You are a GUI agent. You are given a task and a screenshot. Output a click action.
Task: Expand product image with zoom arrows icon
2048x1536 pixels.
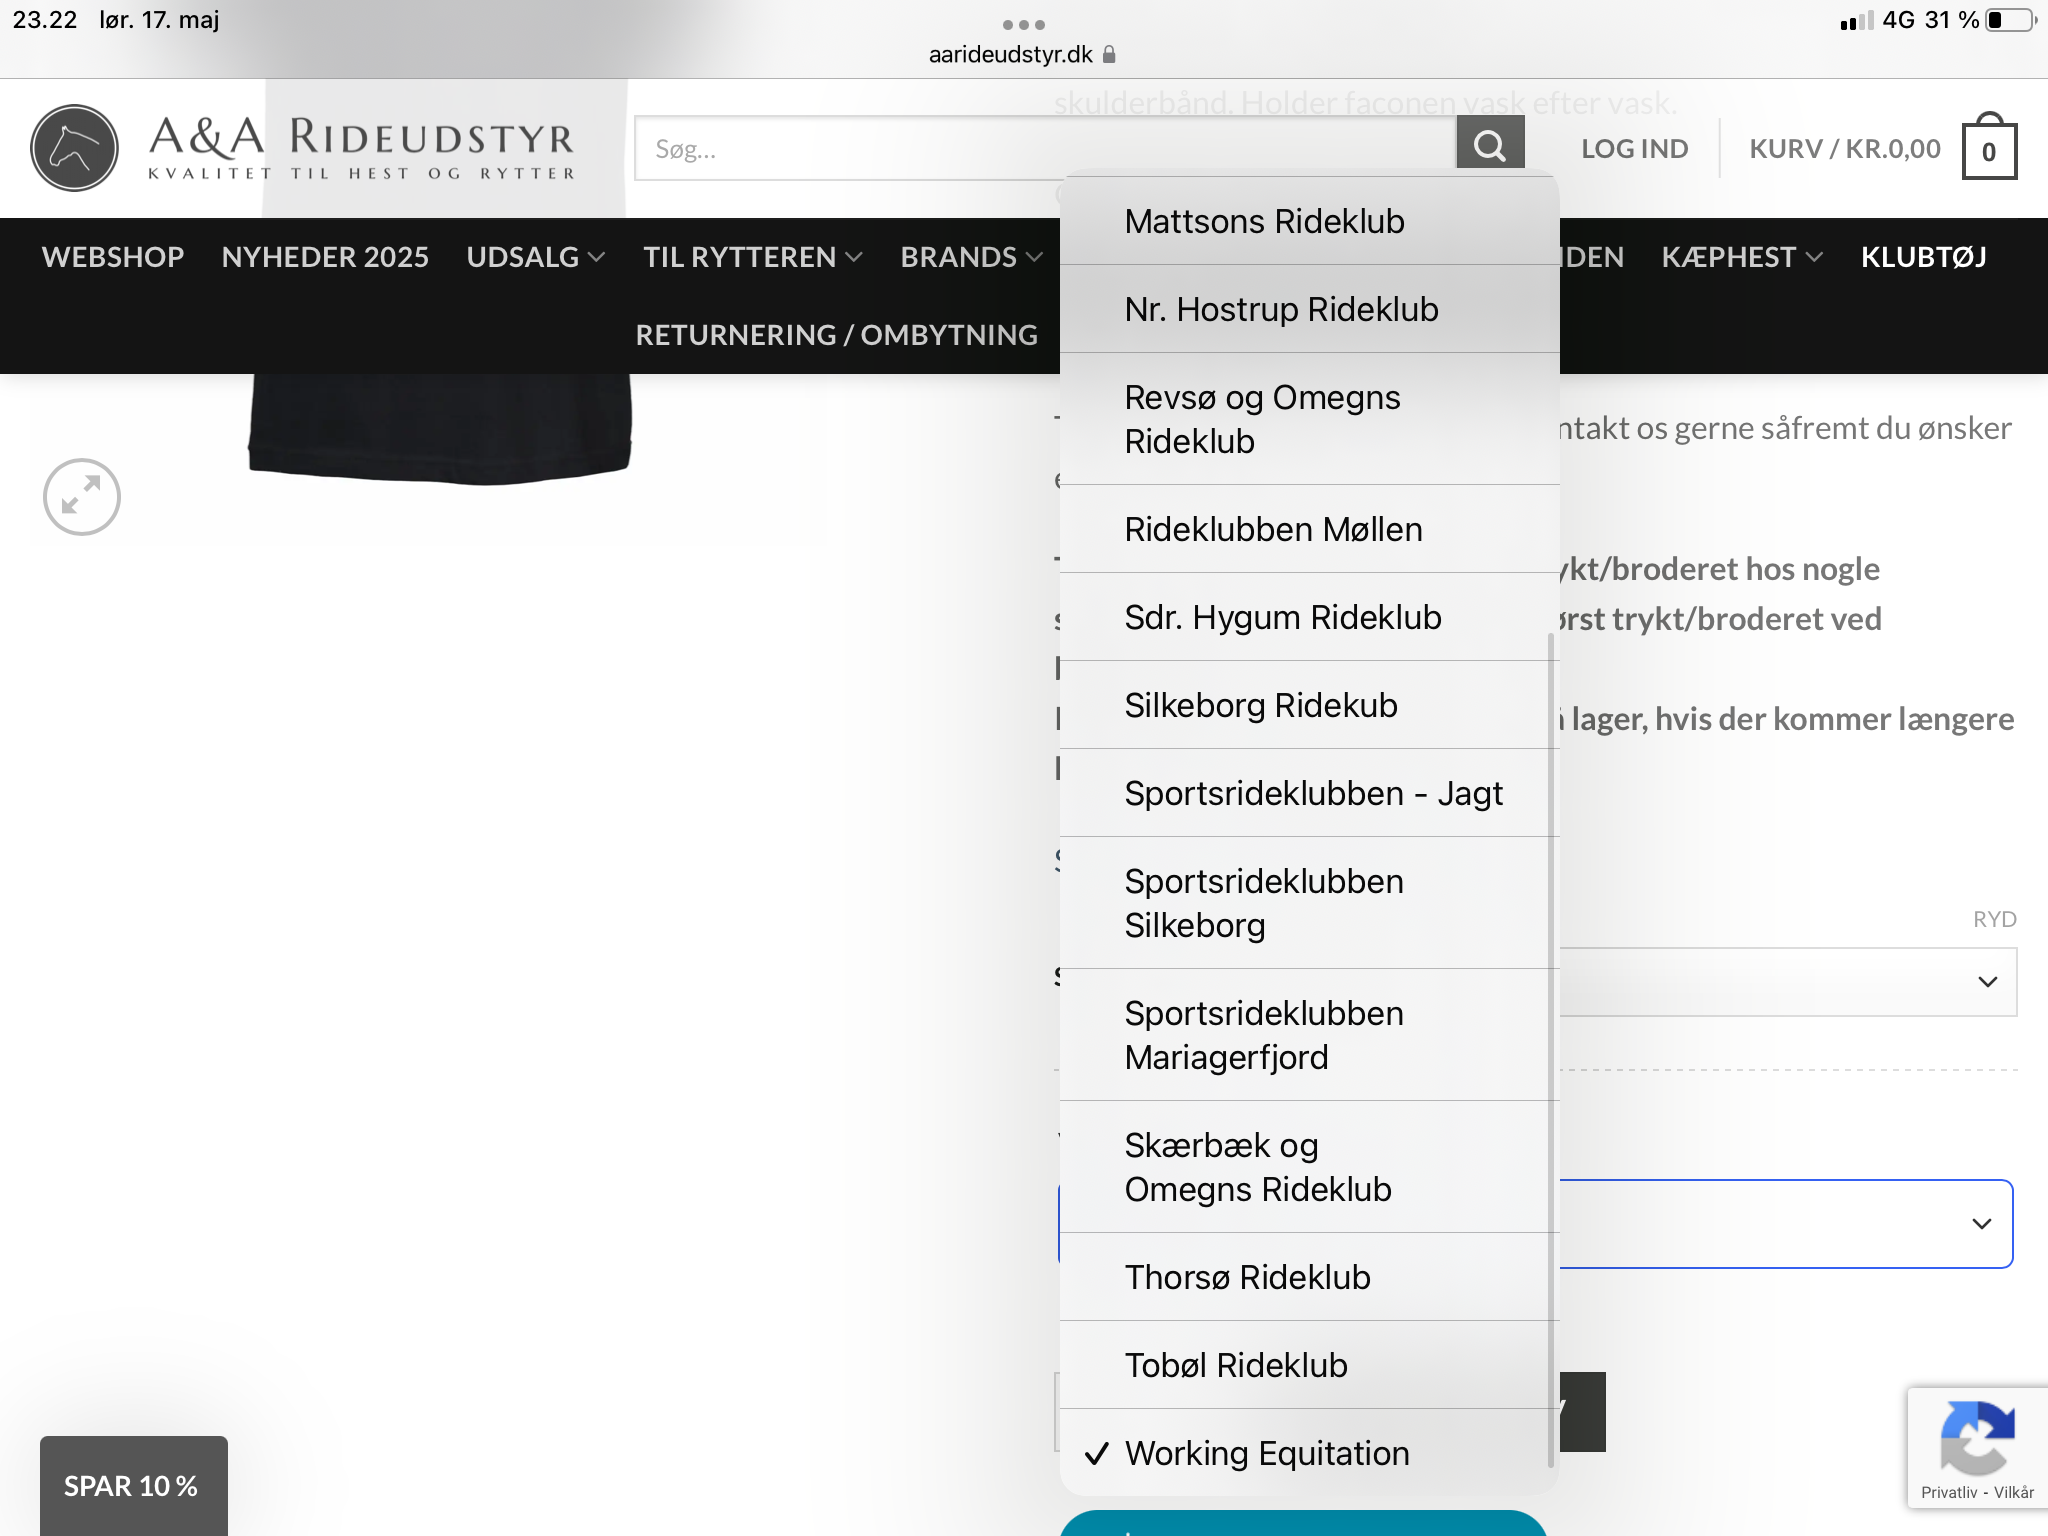pos(82,497)
